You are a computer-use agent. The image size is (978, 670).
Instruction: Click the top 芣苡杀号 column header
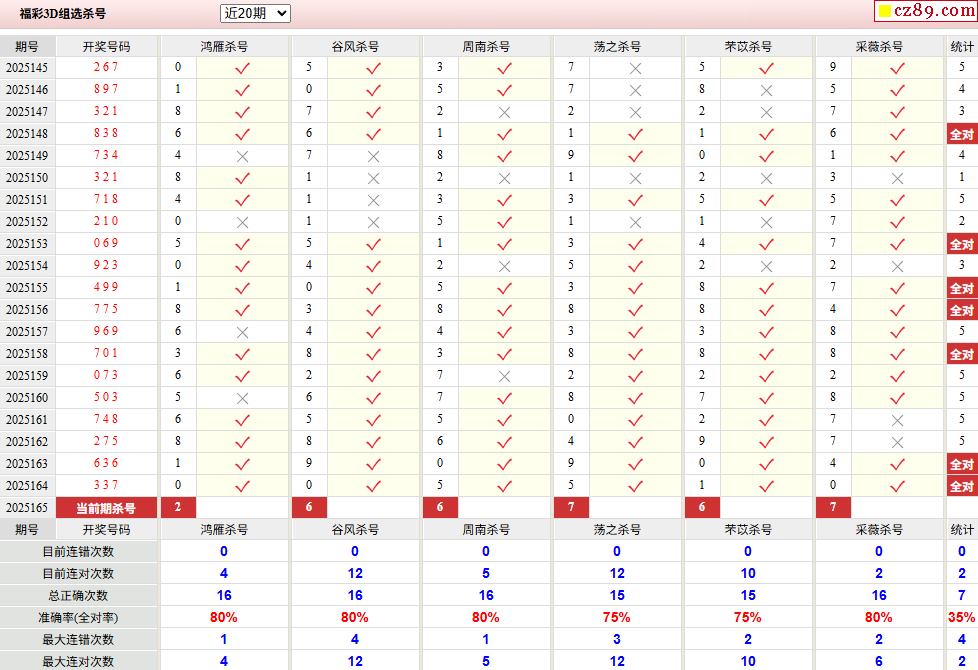tap(748, 46)
